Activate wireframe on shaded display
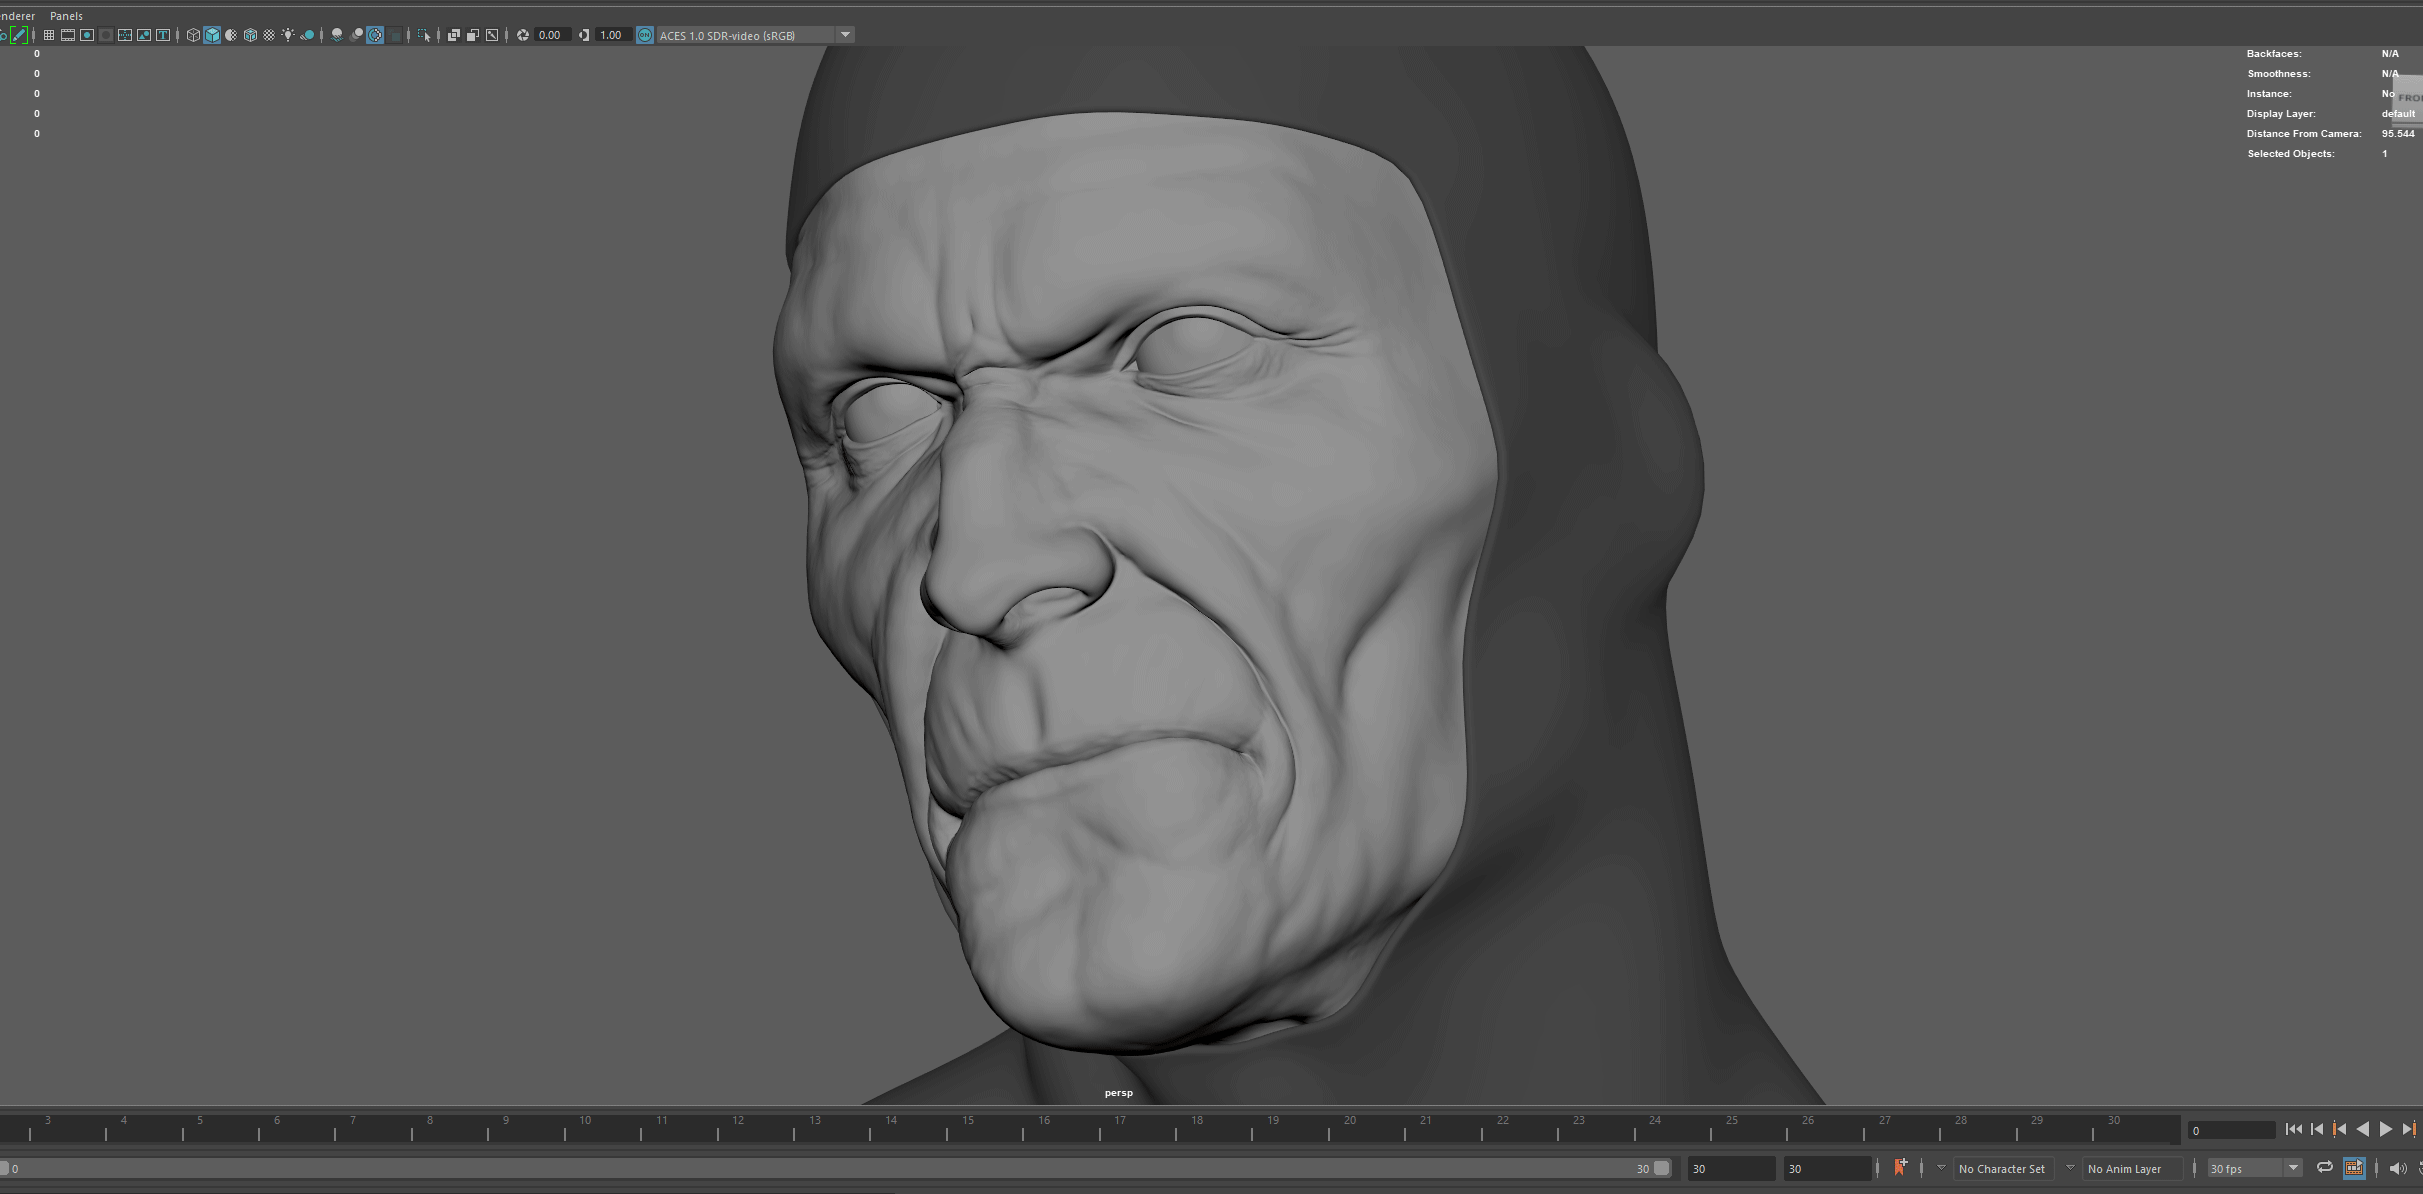Screen dimensions: 2423x1194 point(230,35)
